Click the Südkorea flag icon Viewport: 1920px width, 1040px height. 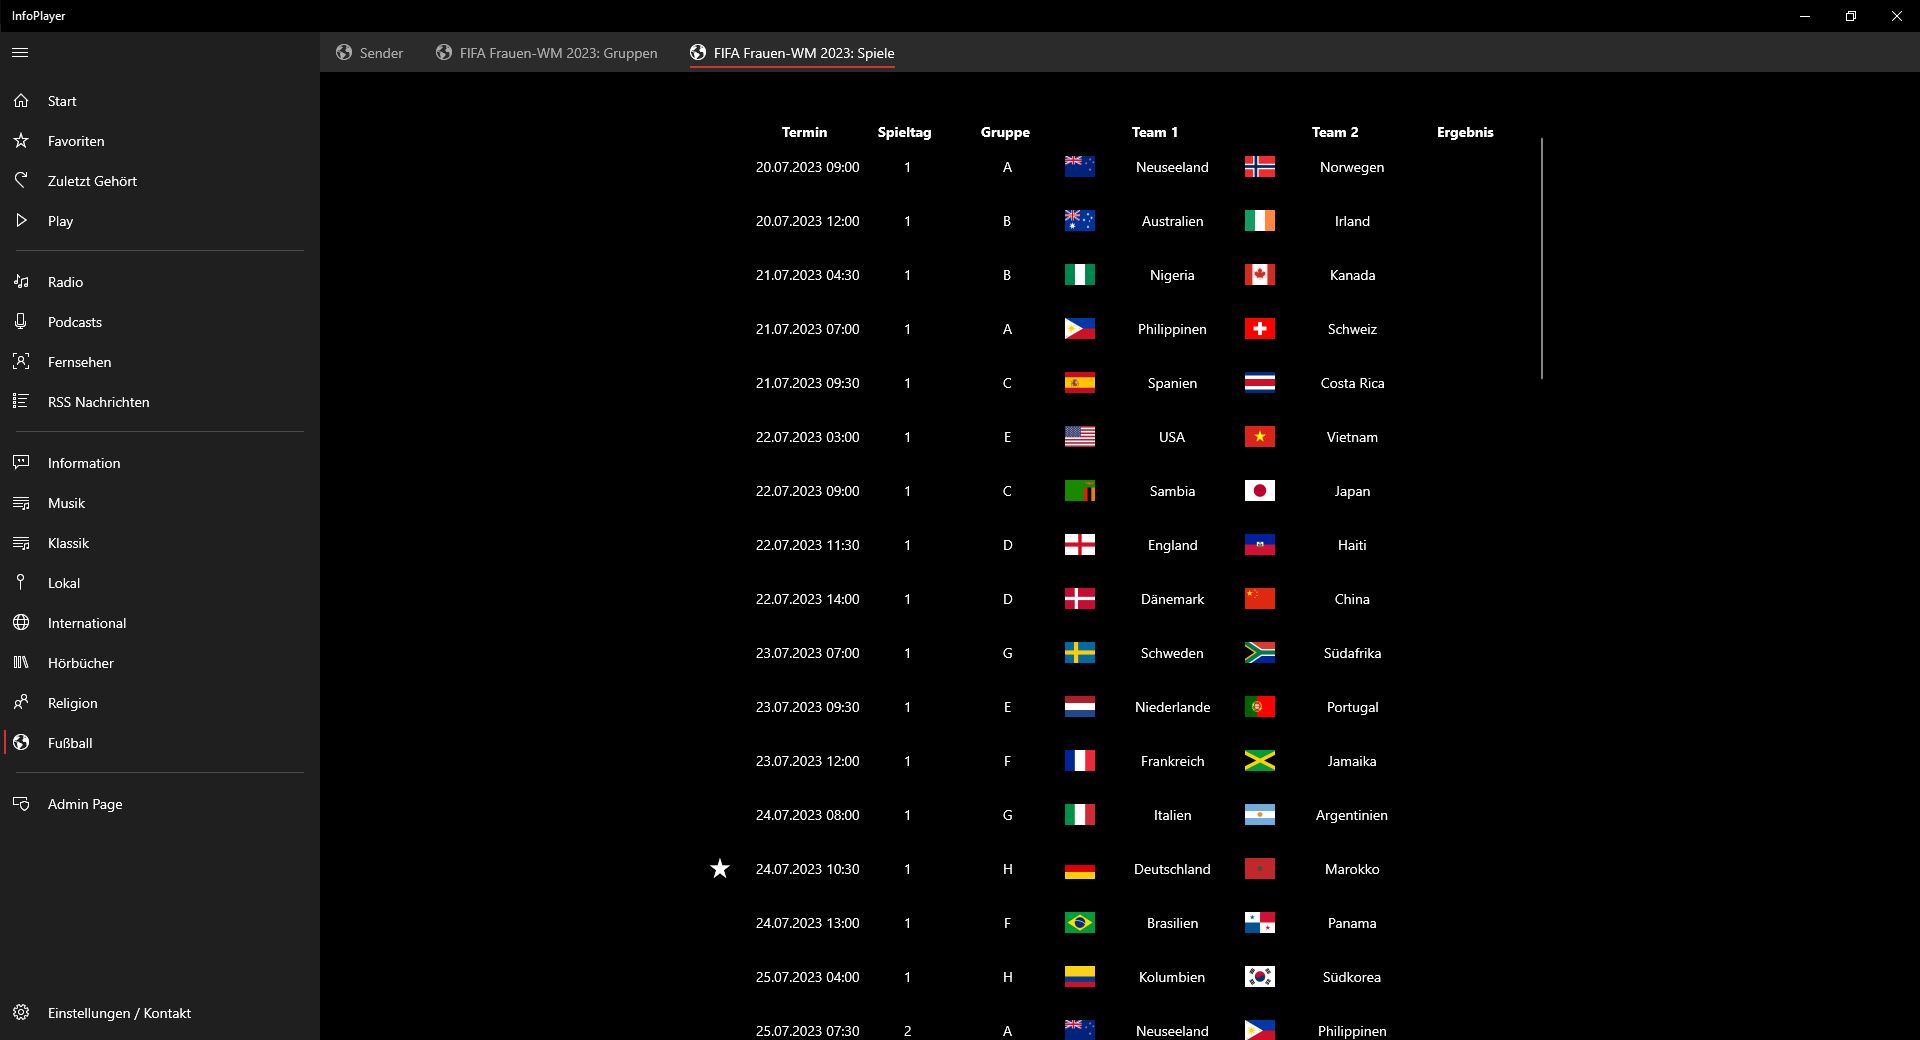(1260, 977)
